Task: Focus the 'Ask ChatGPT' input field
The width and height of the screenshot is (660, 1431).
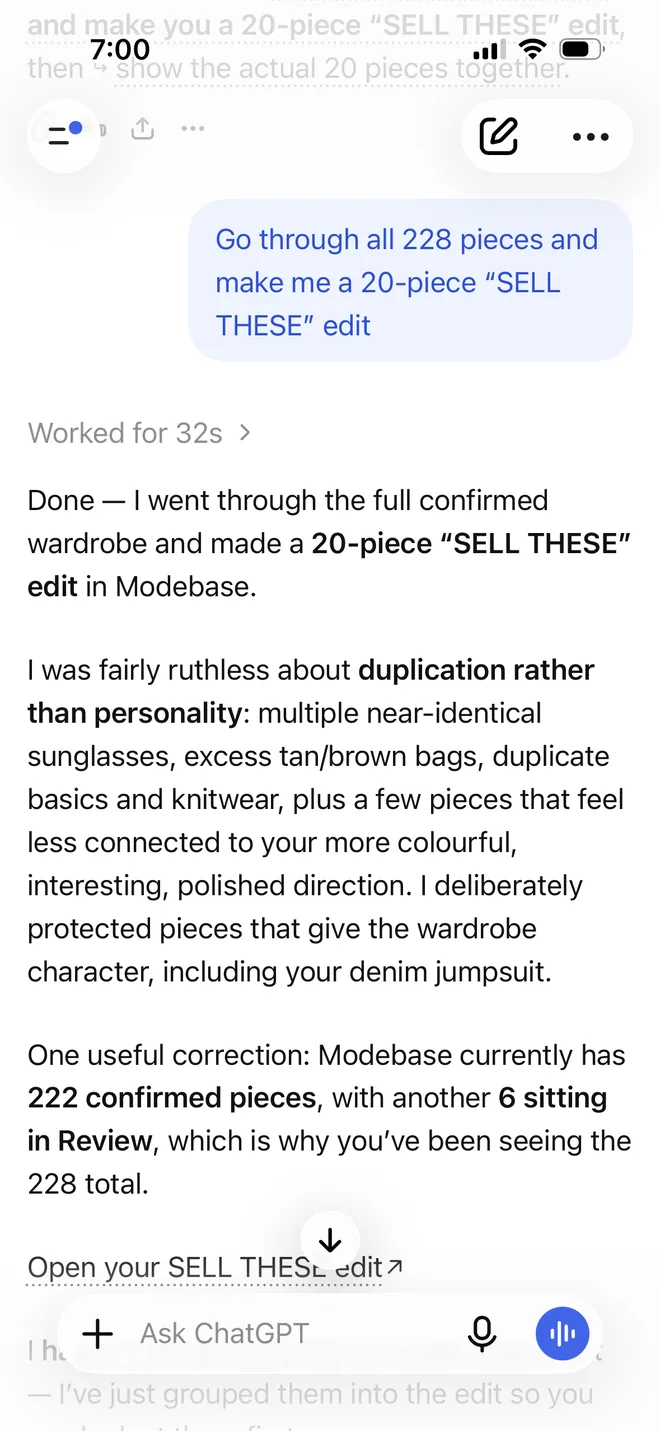Action: [x=292, y=1333]
